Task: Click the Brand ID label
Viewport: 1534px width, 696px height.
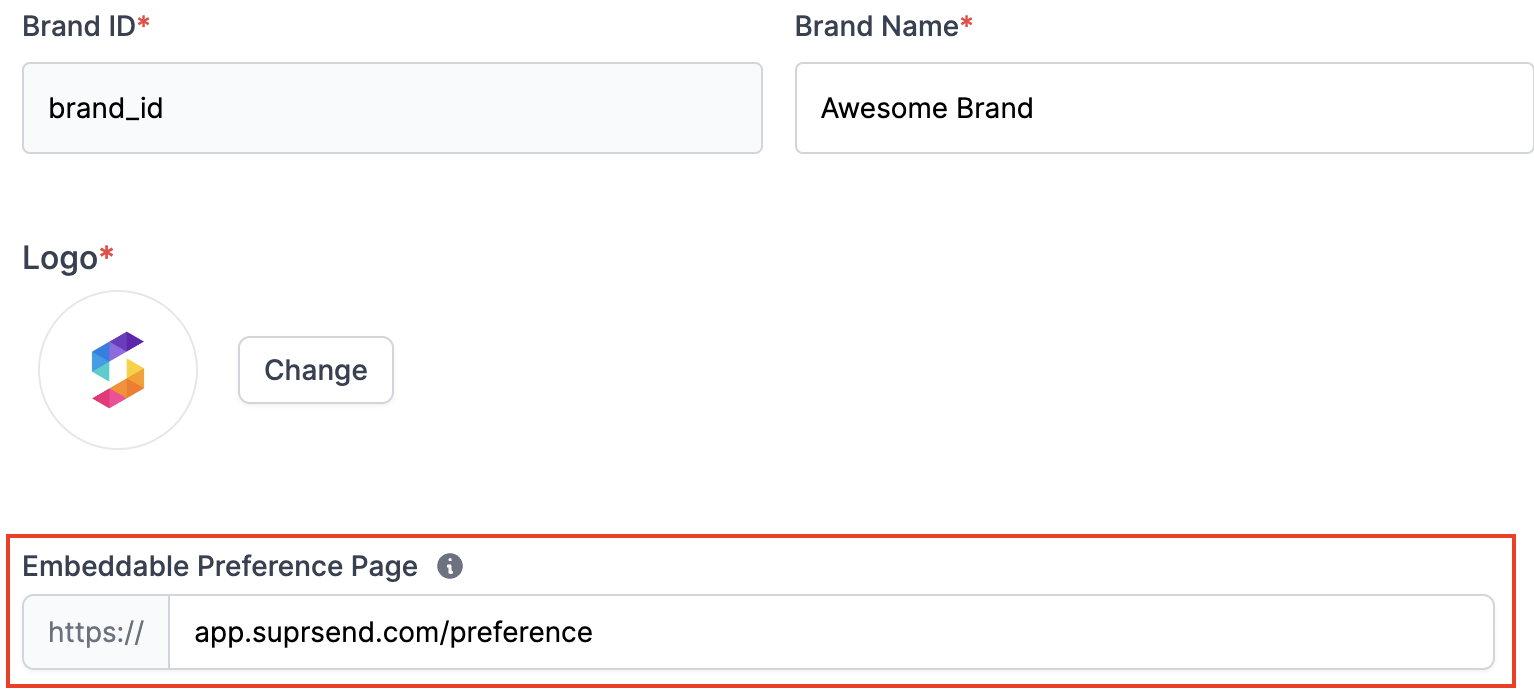Action: tap(78, 26)
